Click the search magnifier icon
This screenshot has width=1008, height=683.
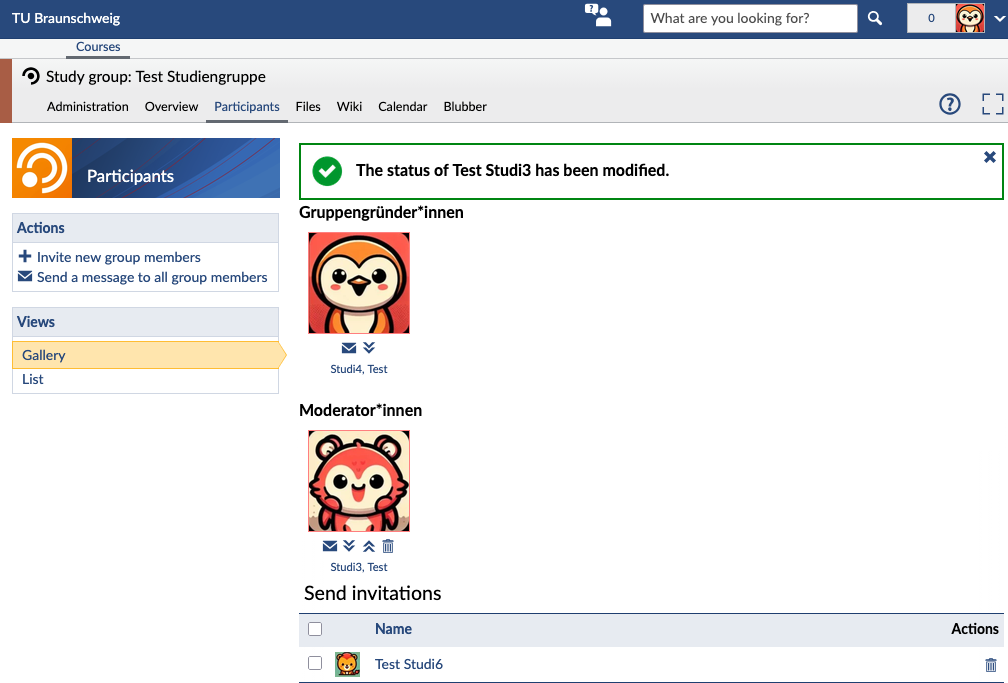coord(874,18)
